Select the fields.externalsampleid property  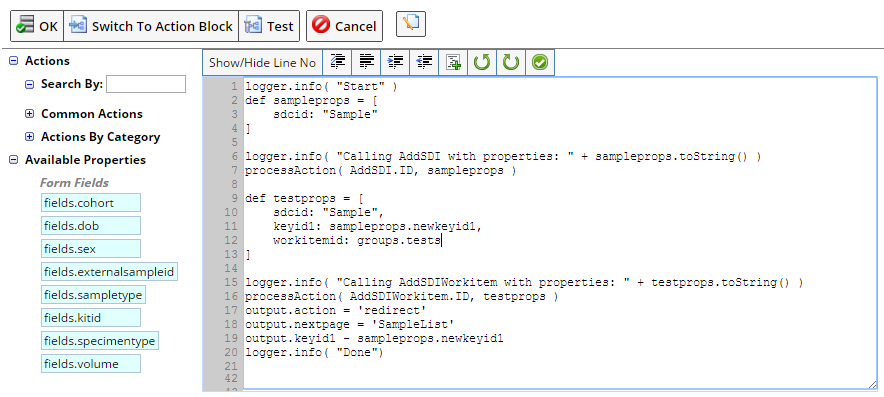coord(109,272)
